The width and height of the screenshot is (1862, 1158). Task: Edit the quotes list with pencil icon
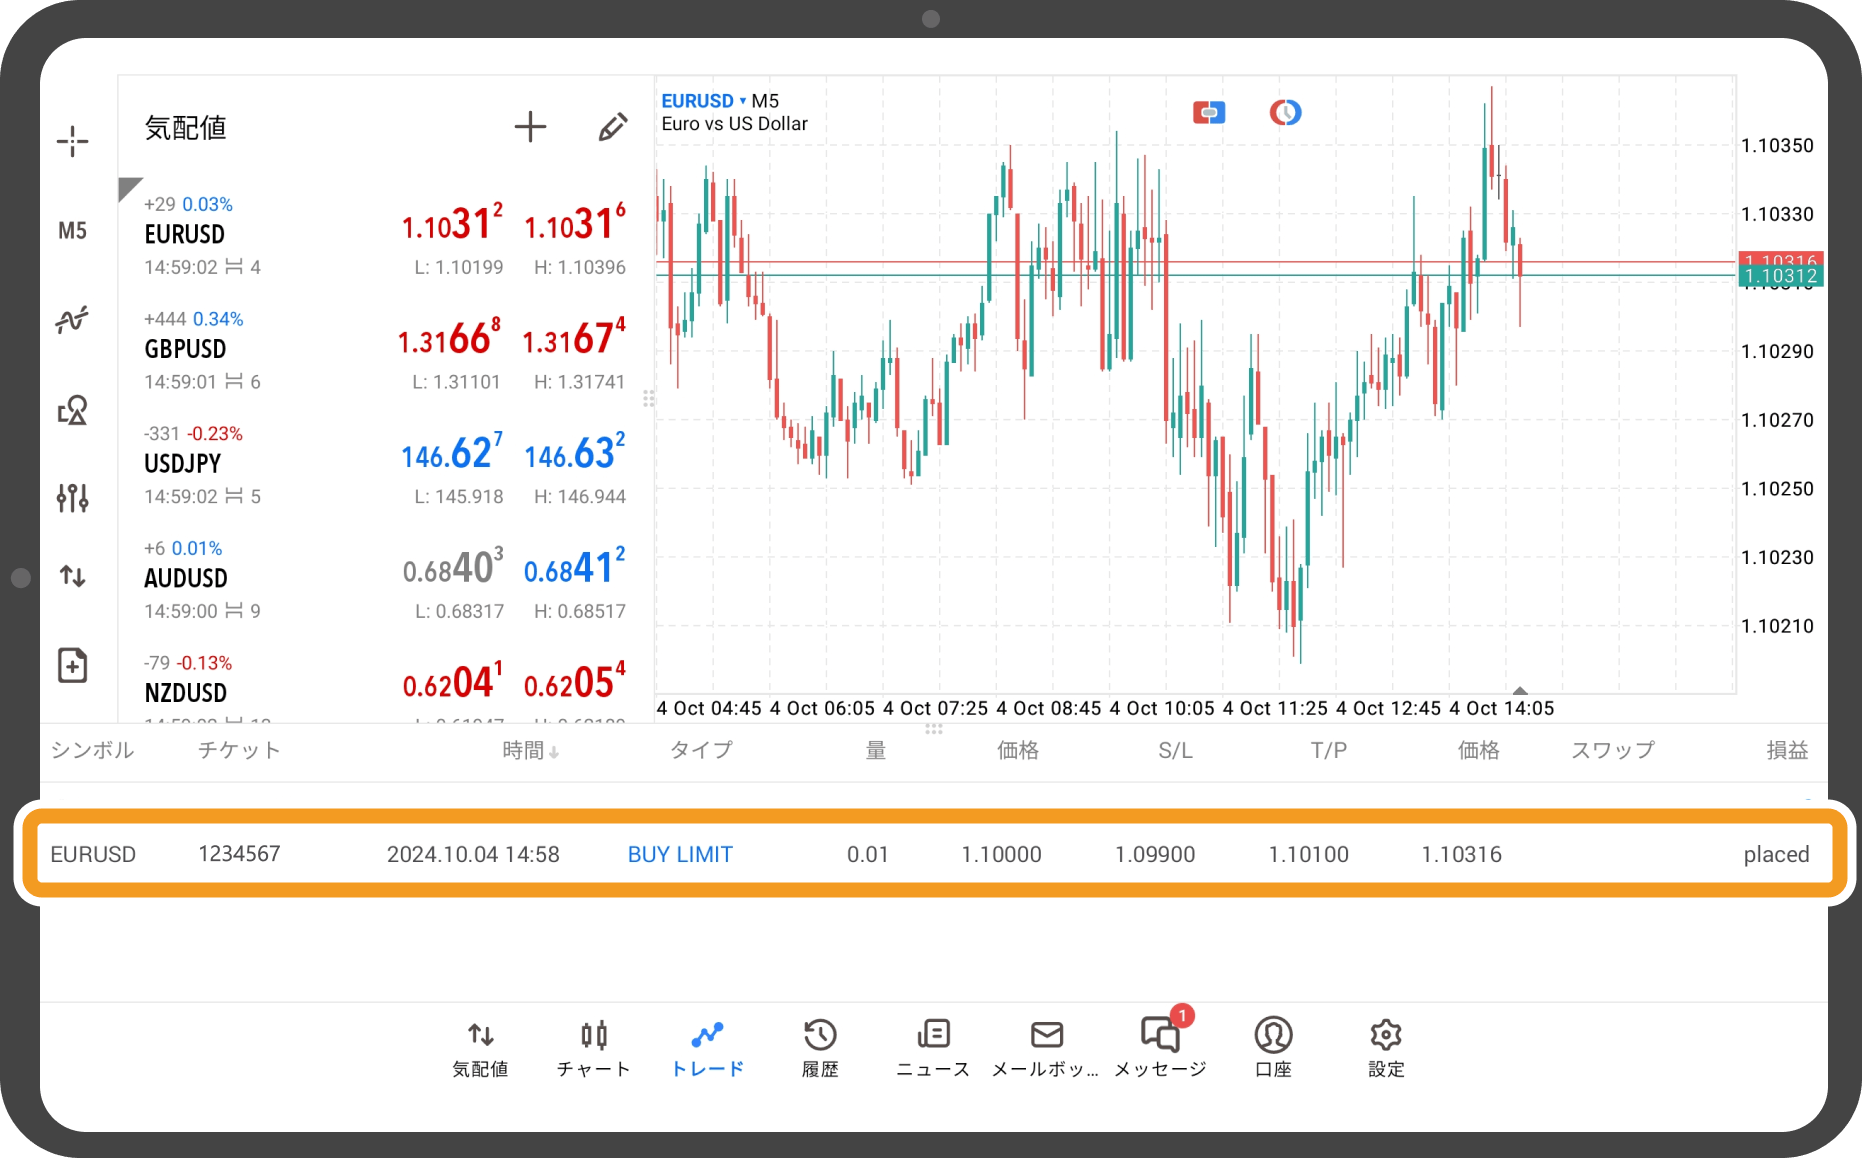tap(612, 127)
